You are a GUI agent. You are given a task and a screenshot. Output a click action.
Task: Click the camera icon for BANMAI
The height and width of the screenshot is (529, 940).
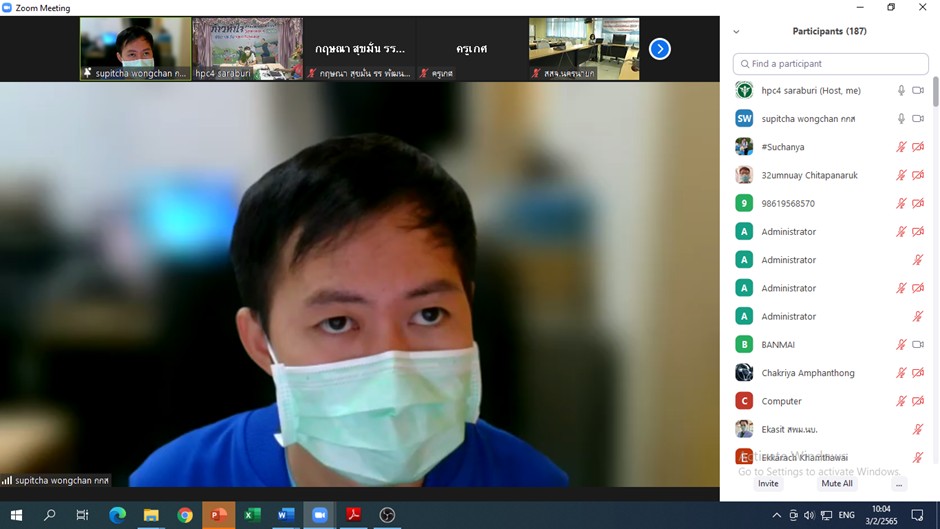tap(918, 344)
